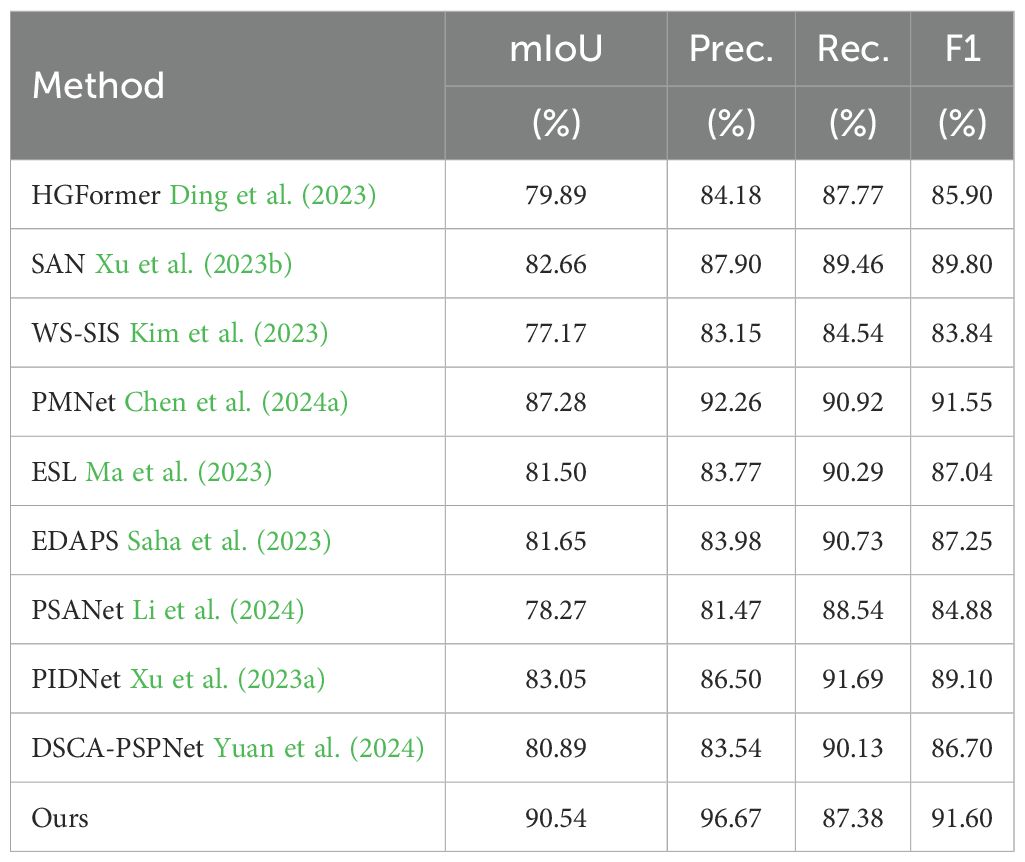Click the mIoU column header
Screen dimensions: 1025x862
[x=556, y=49]
